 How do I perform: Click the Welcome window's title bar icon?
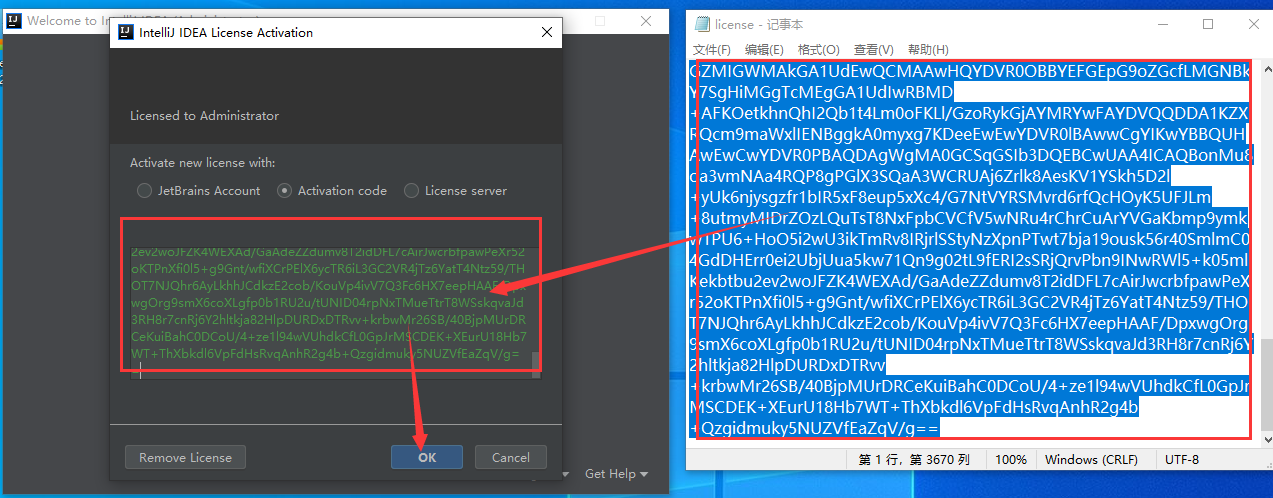tap(13, 20)
